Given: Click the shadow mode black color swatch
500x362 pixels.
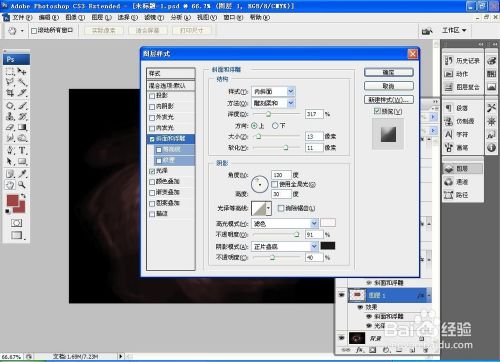Looking at the screenshot, I should (x=328, y=246).
